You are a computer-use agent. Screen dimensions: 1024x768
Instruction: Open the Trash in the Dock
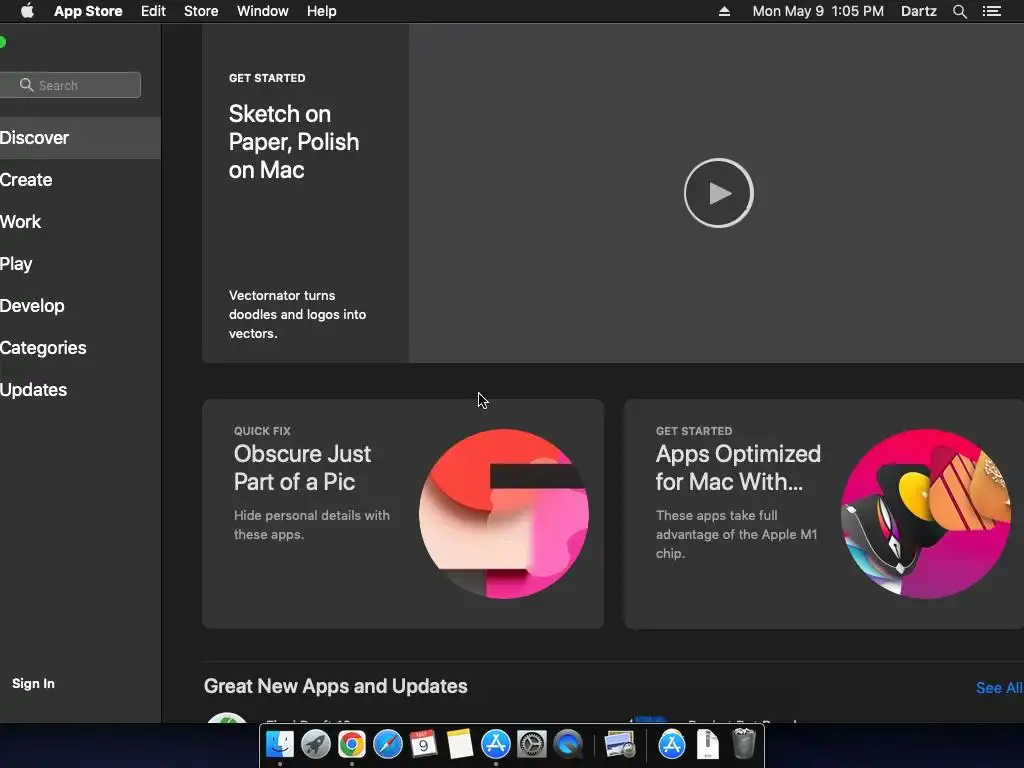pos(743,744)
